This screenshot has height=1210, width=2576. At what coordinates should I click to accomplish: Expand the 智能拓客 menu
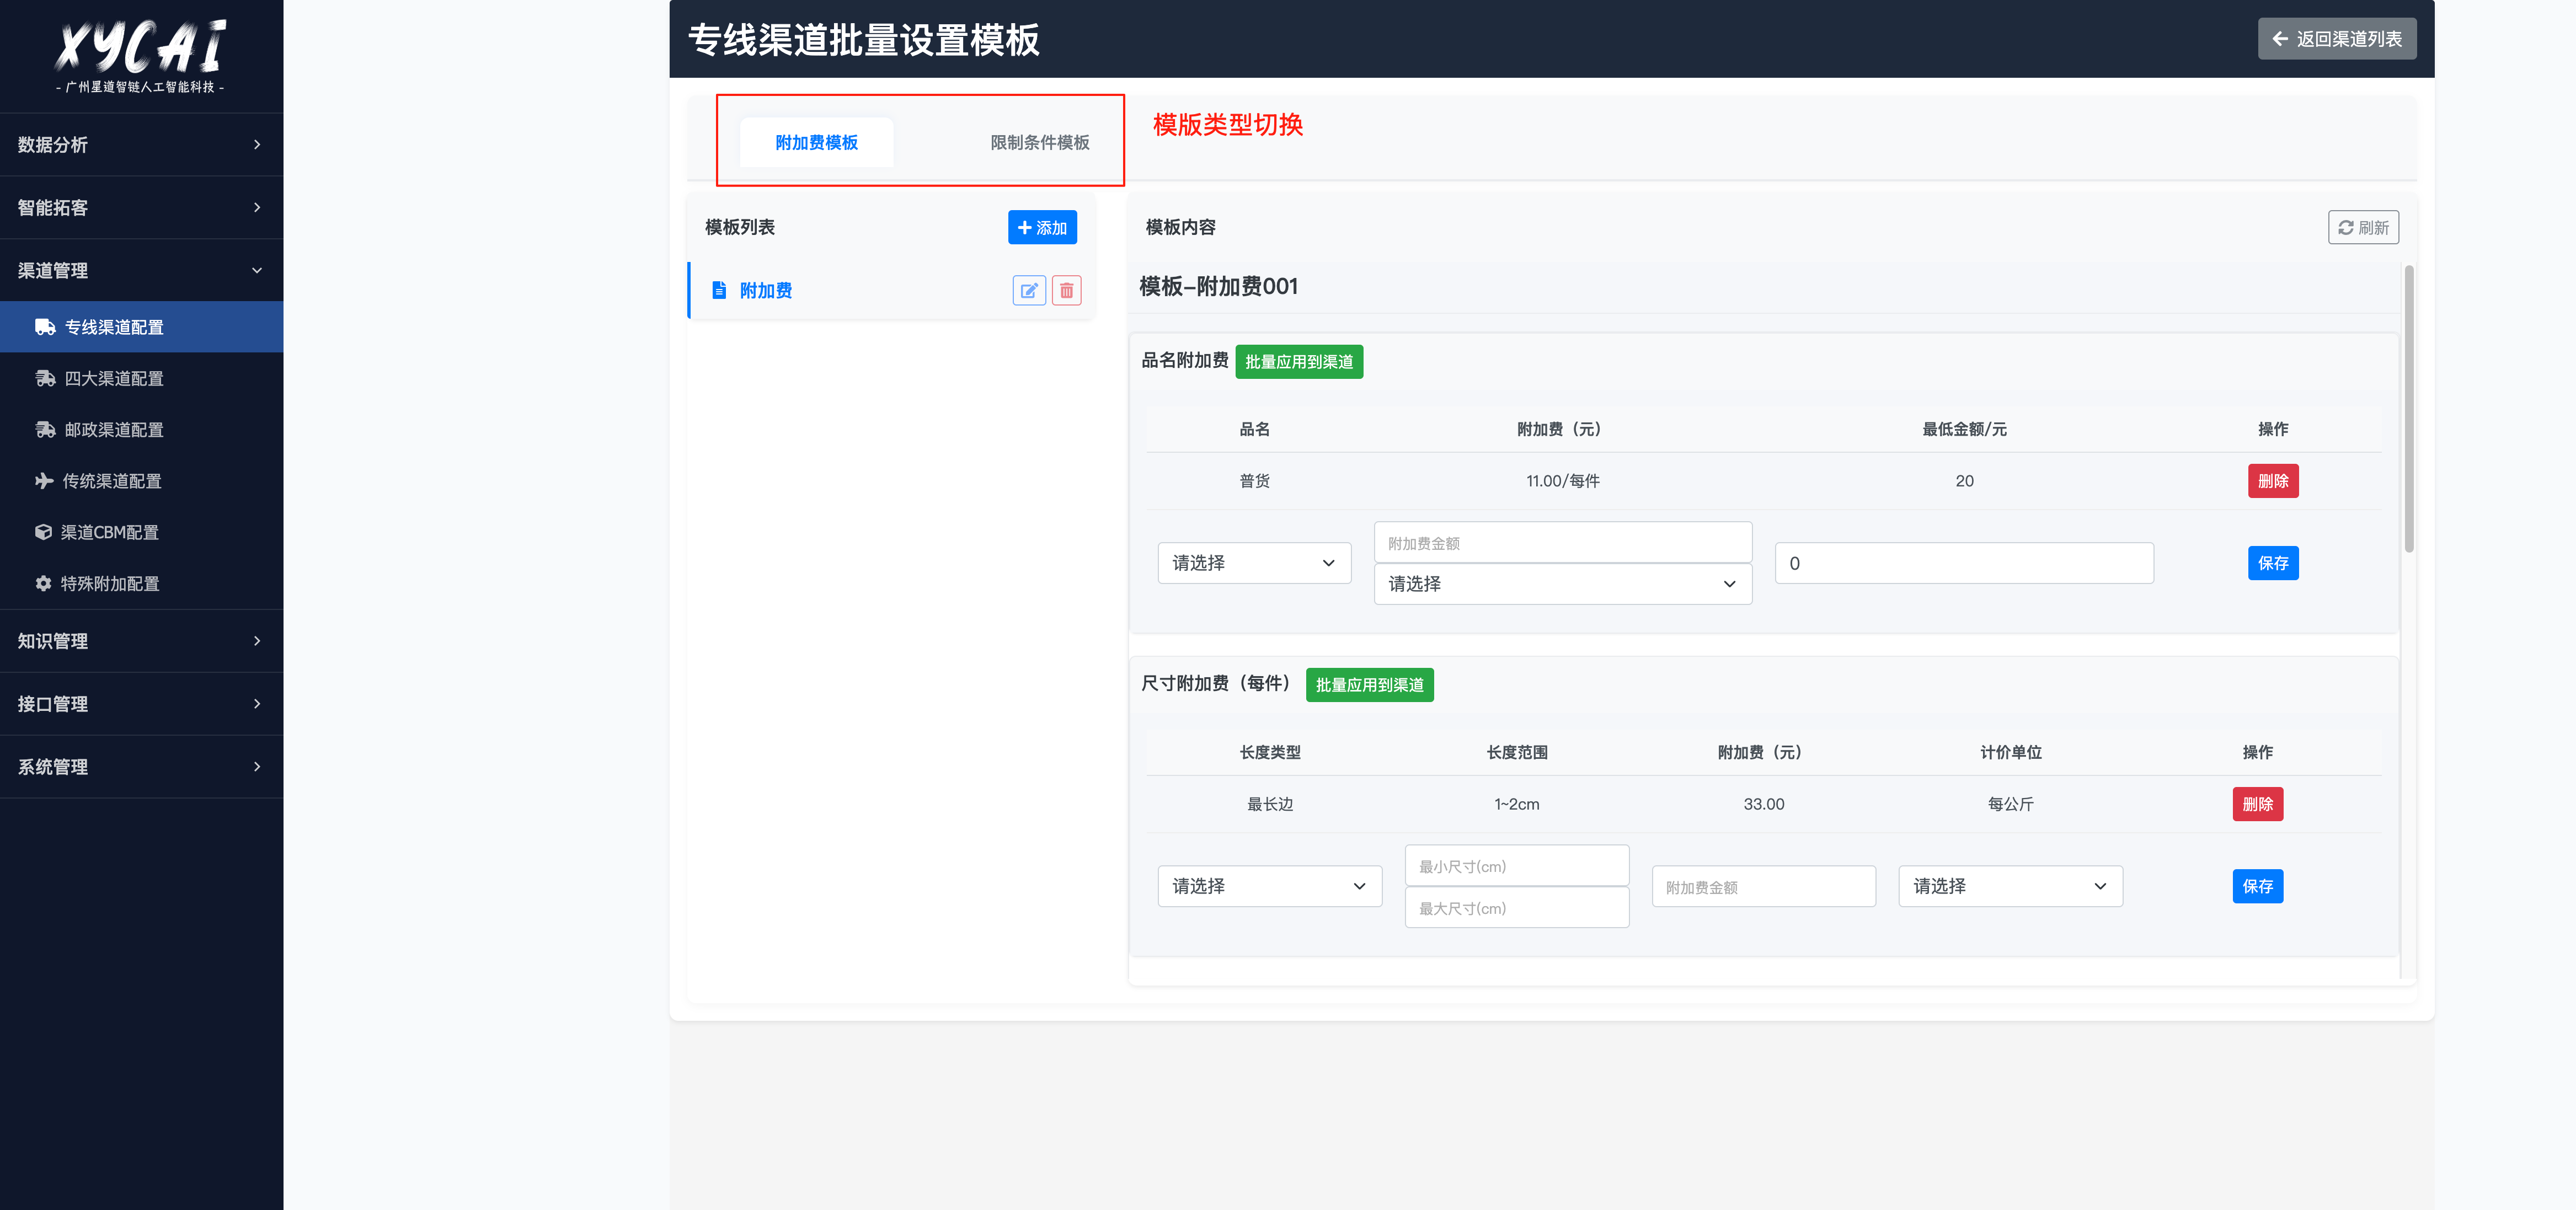point(141,208)
